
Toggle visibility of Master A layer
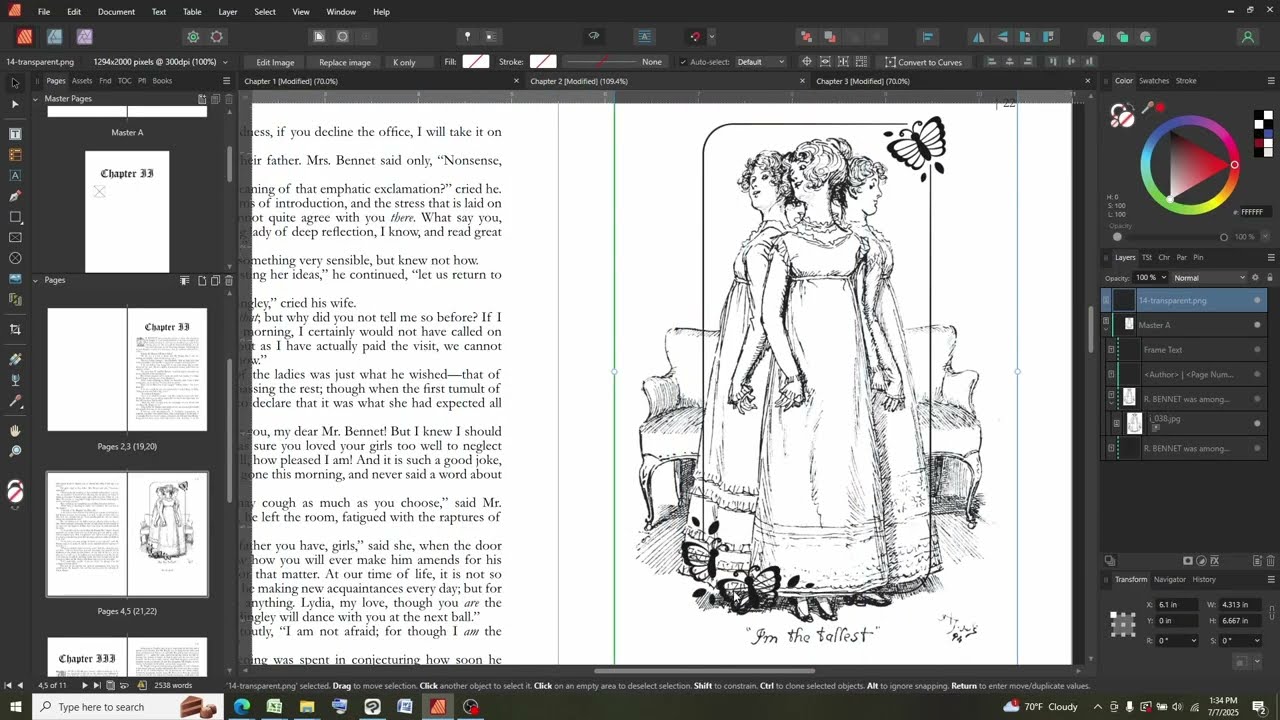pyautogui.click(x=1257, y=325)
